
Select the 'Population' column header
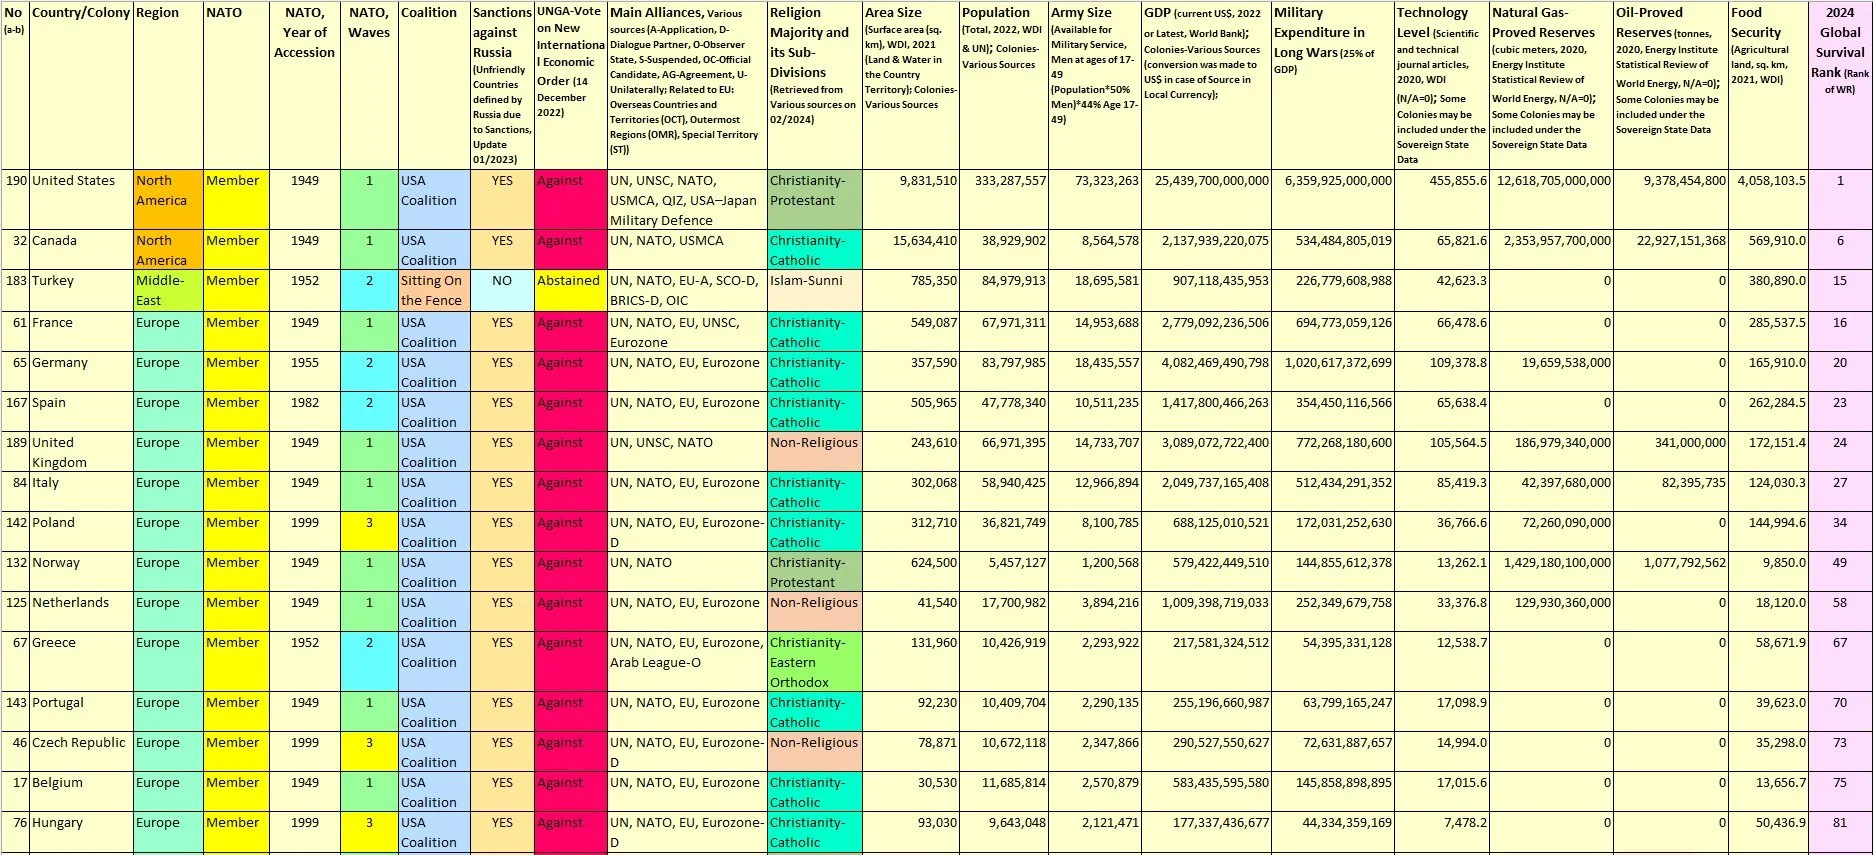[1004, 85]
